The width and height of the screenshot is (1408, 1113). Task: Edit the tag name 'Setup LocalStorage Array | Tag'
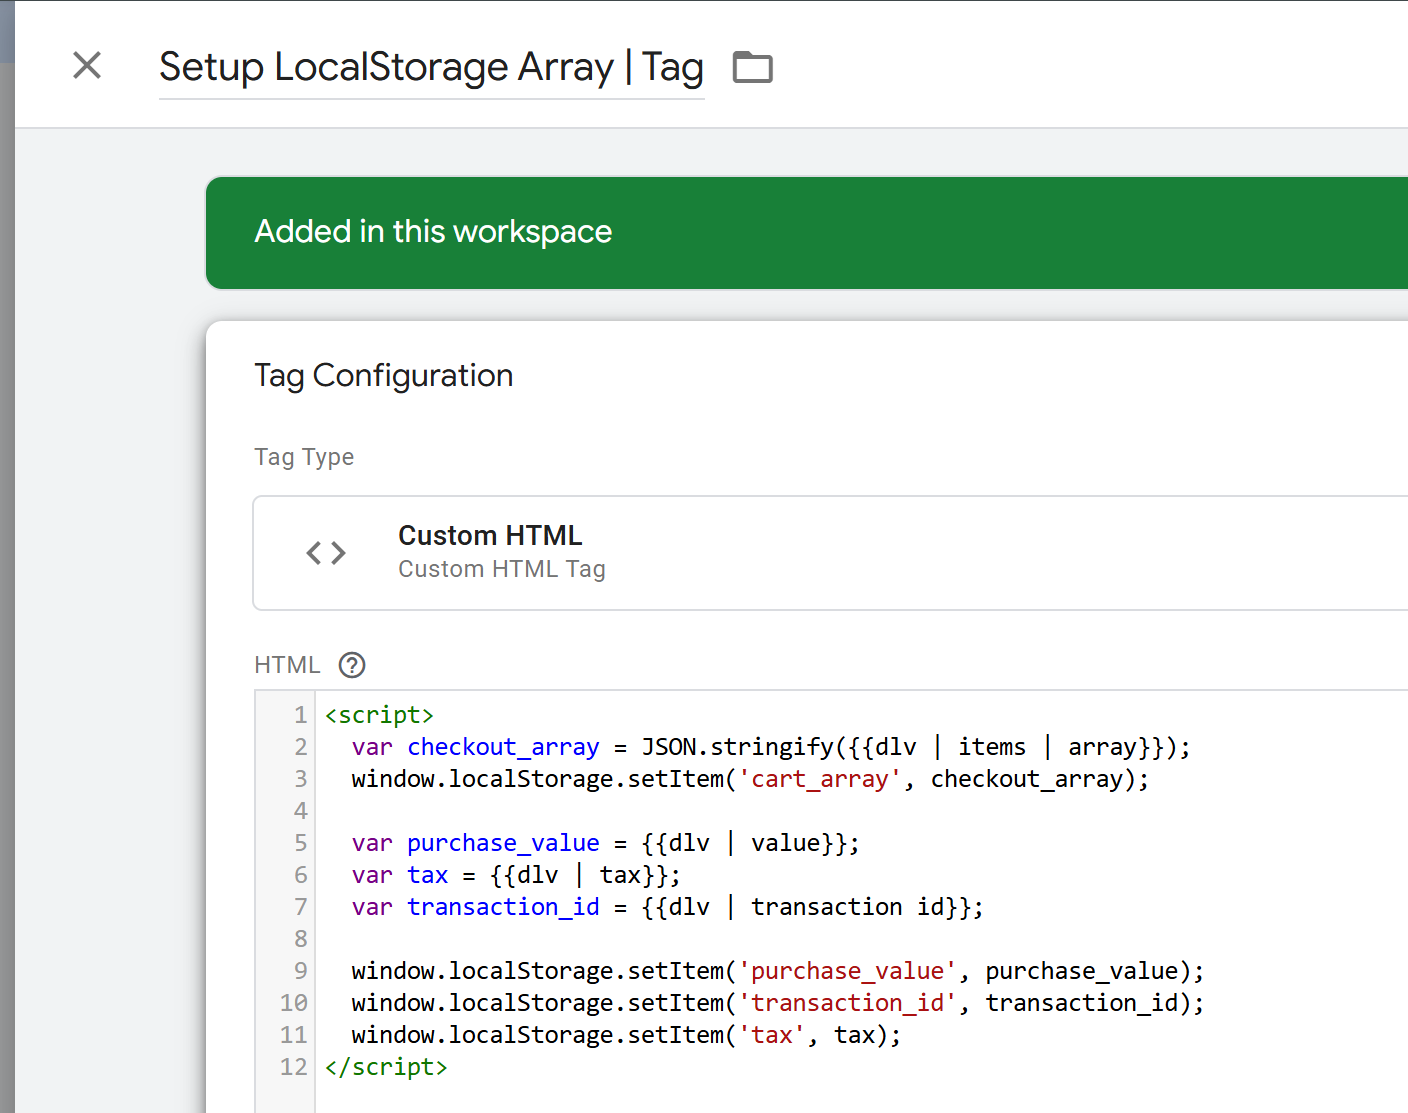point(431,68)
